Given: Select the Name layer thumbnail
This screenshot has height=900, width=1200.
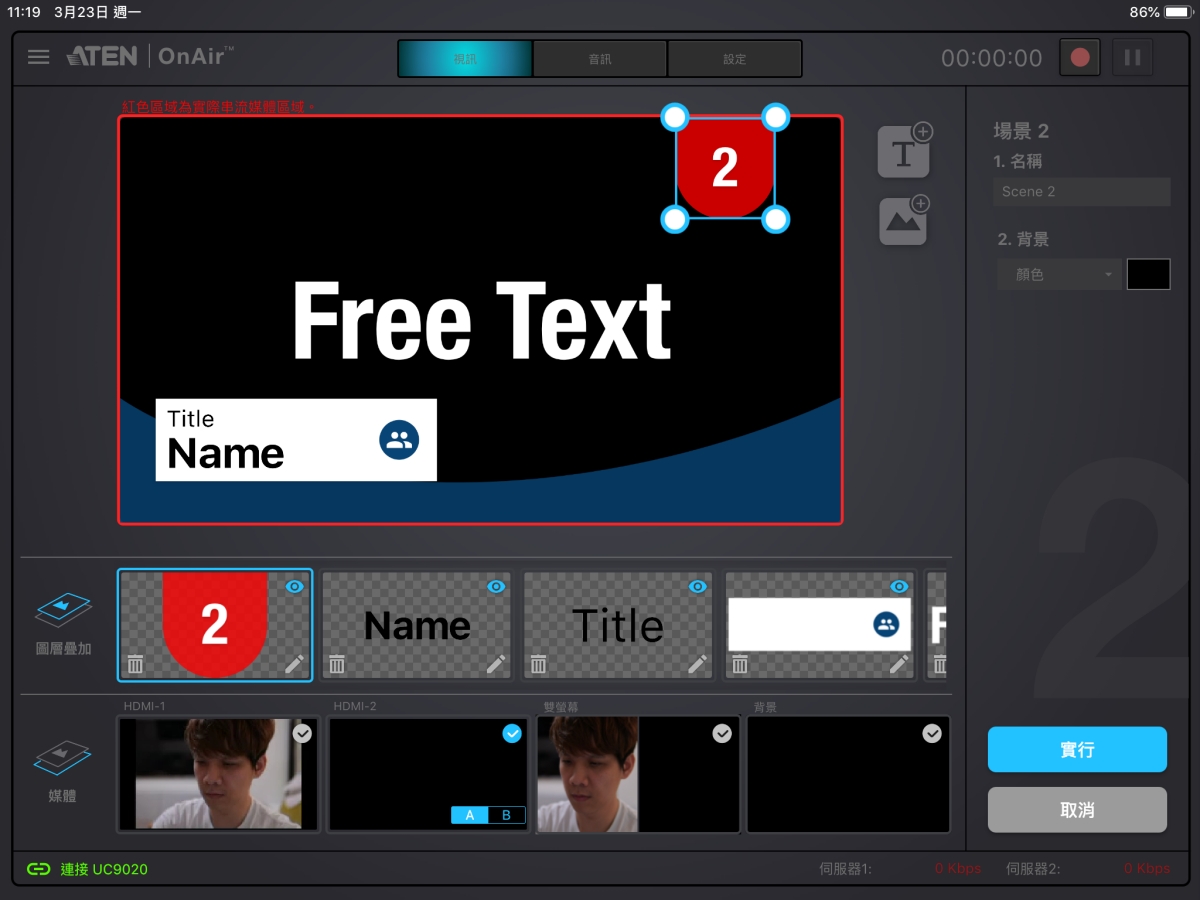Looking at the screenshot, I should pos(417,625).
